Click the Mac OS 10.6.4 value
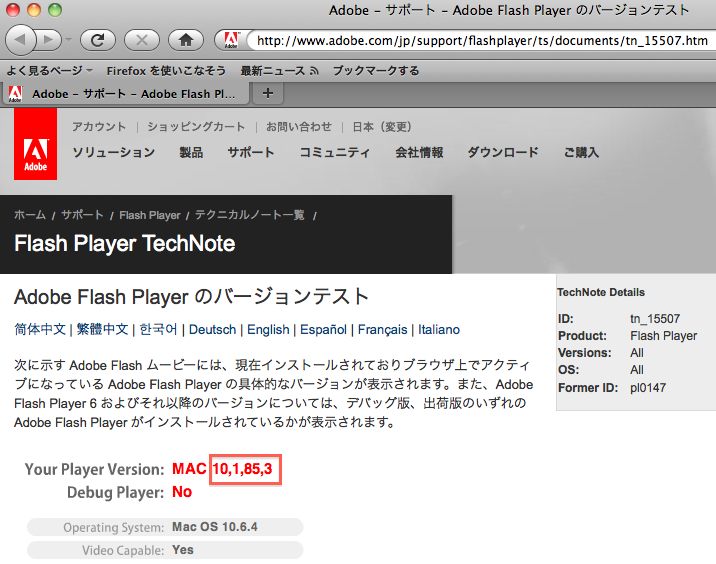The height and width of the screenshot is (564, 716). click(215, 527)
